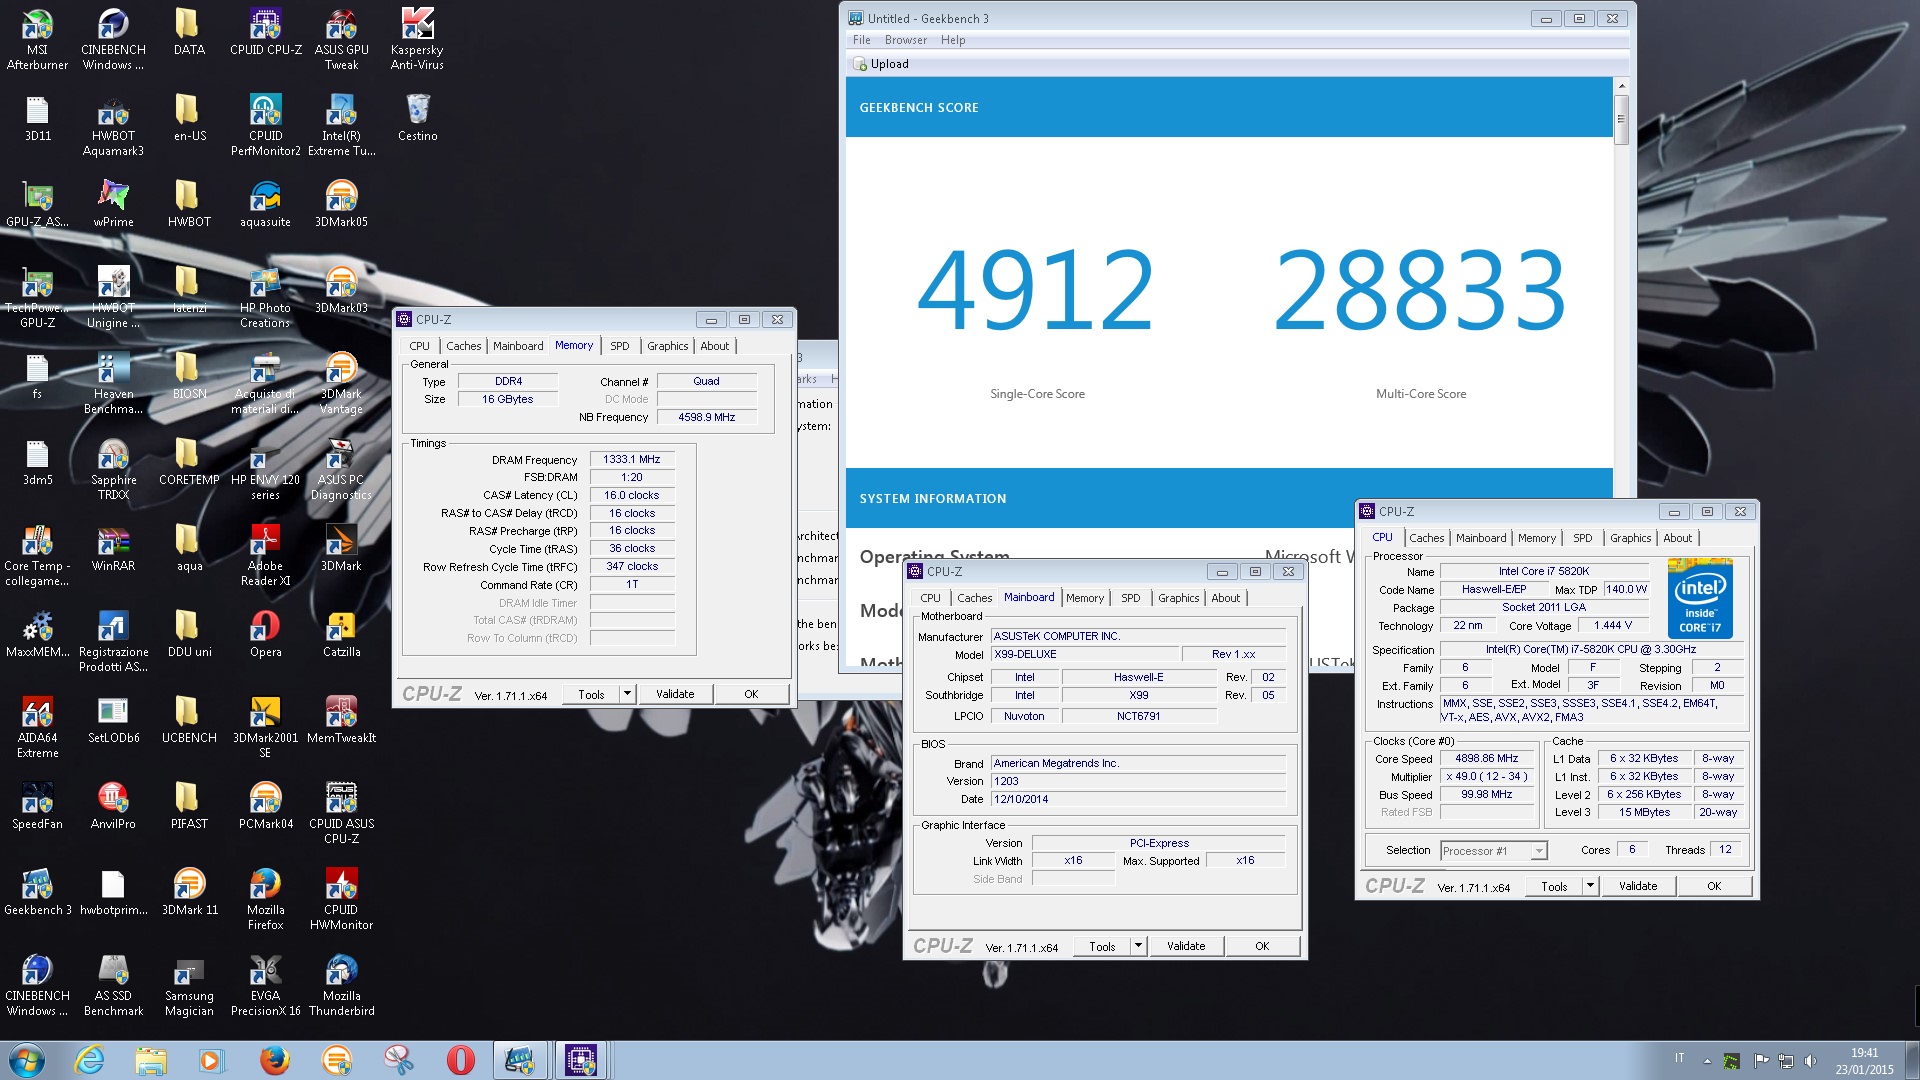The width and height of the screenshot is (1920, 1080).
Task: Click the DRAM Frequency value field
Action: pos(632,460)
